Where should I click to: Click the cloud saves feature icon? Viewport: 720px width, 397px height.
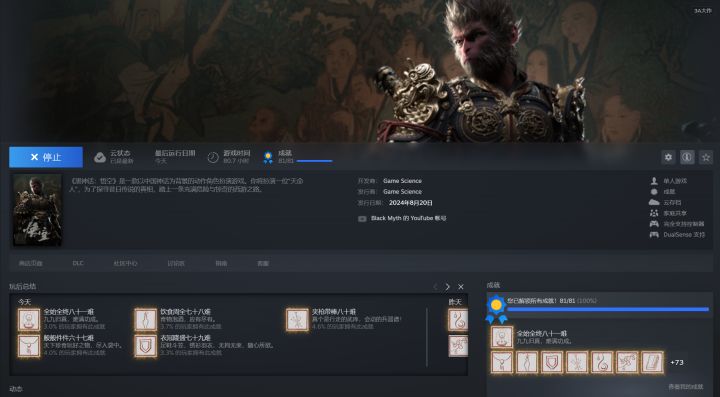[x=654, y=202]
